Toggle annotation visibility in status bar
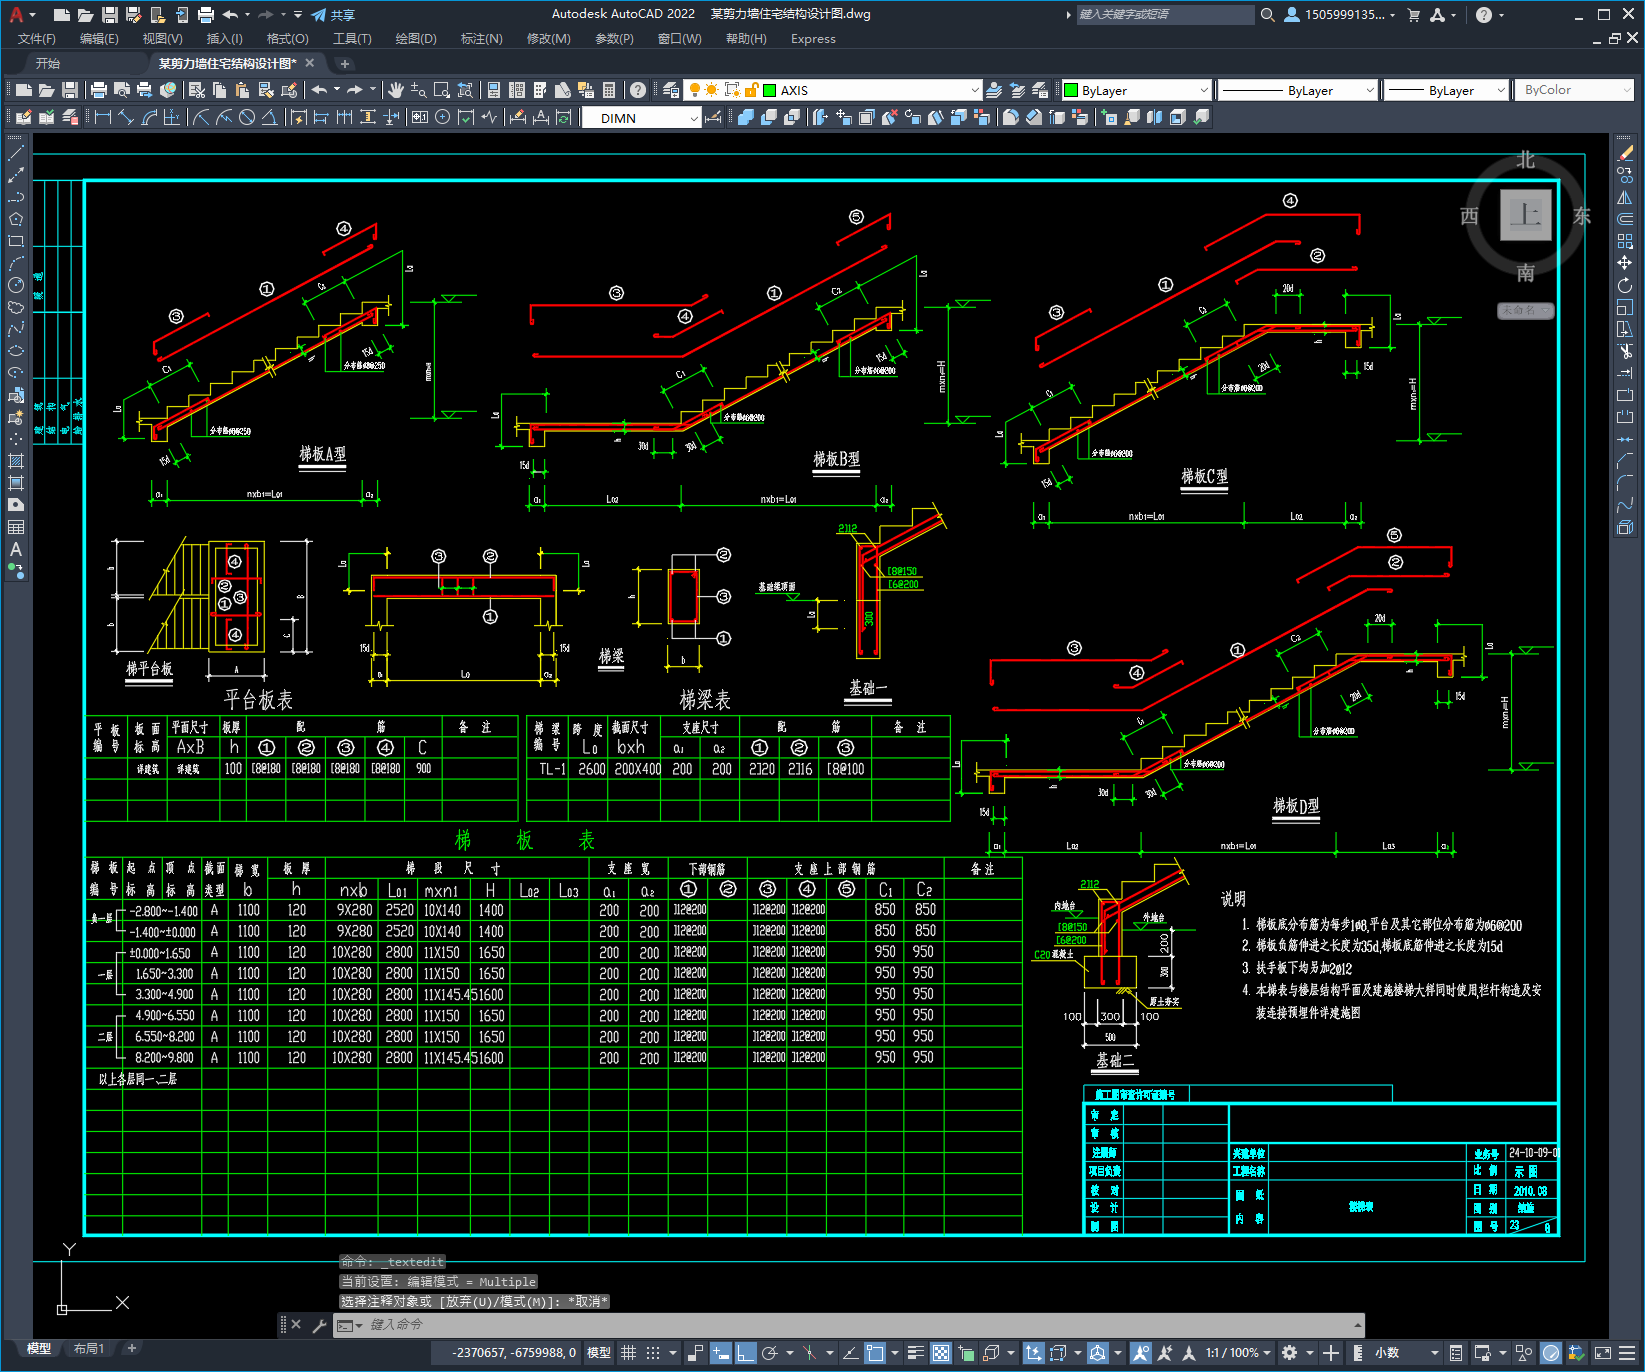 pyautogui.click(x=1141, y=1353)
